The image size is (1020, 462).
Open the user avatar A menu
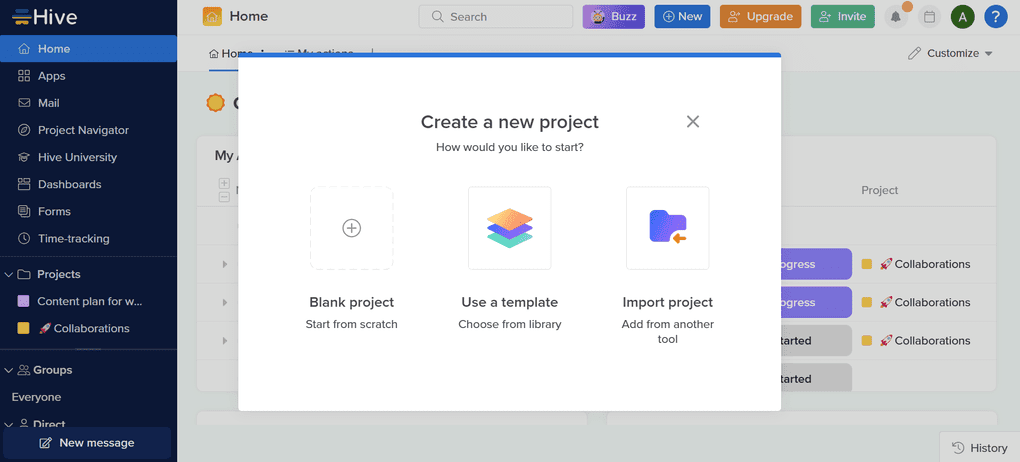click(x=963, y=17)
